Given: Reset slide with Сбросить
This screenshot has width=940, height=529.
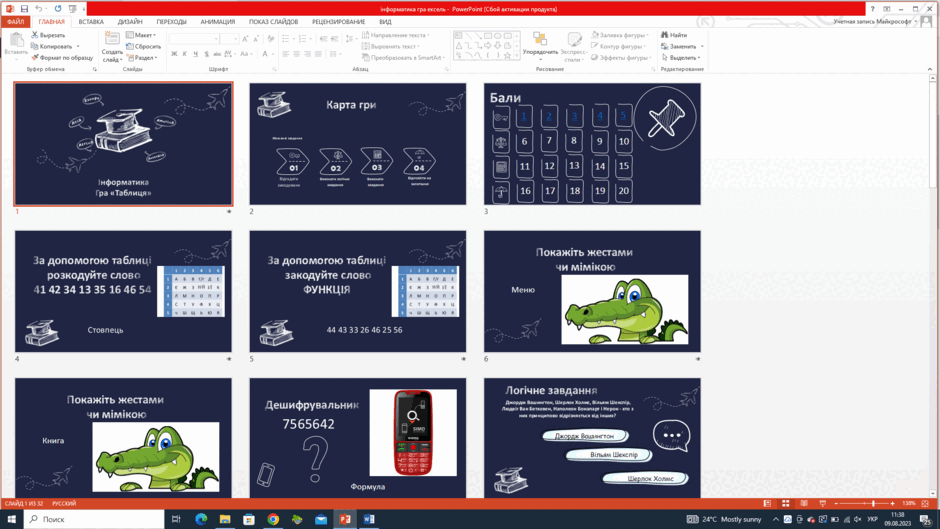Looking at the screenshot, I should (x=143, y=46).
